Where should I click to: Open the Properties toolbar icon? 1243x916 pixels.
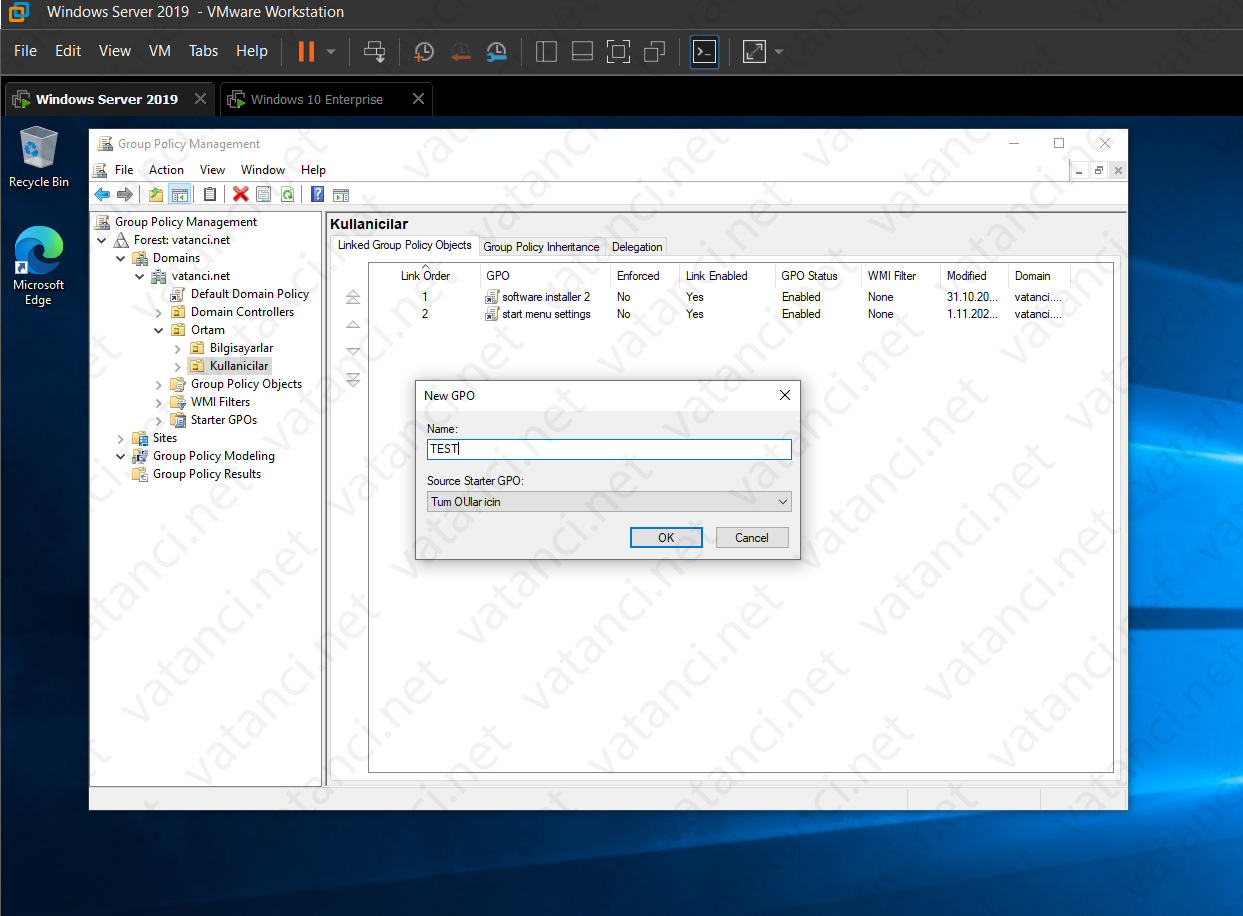263,193
